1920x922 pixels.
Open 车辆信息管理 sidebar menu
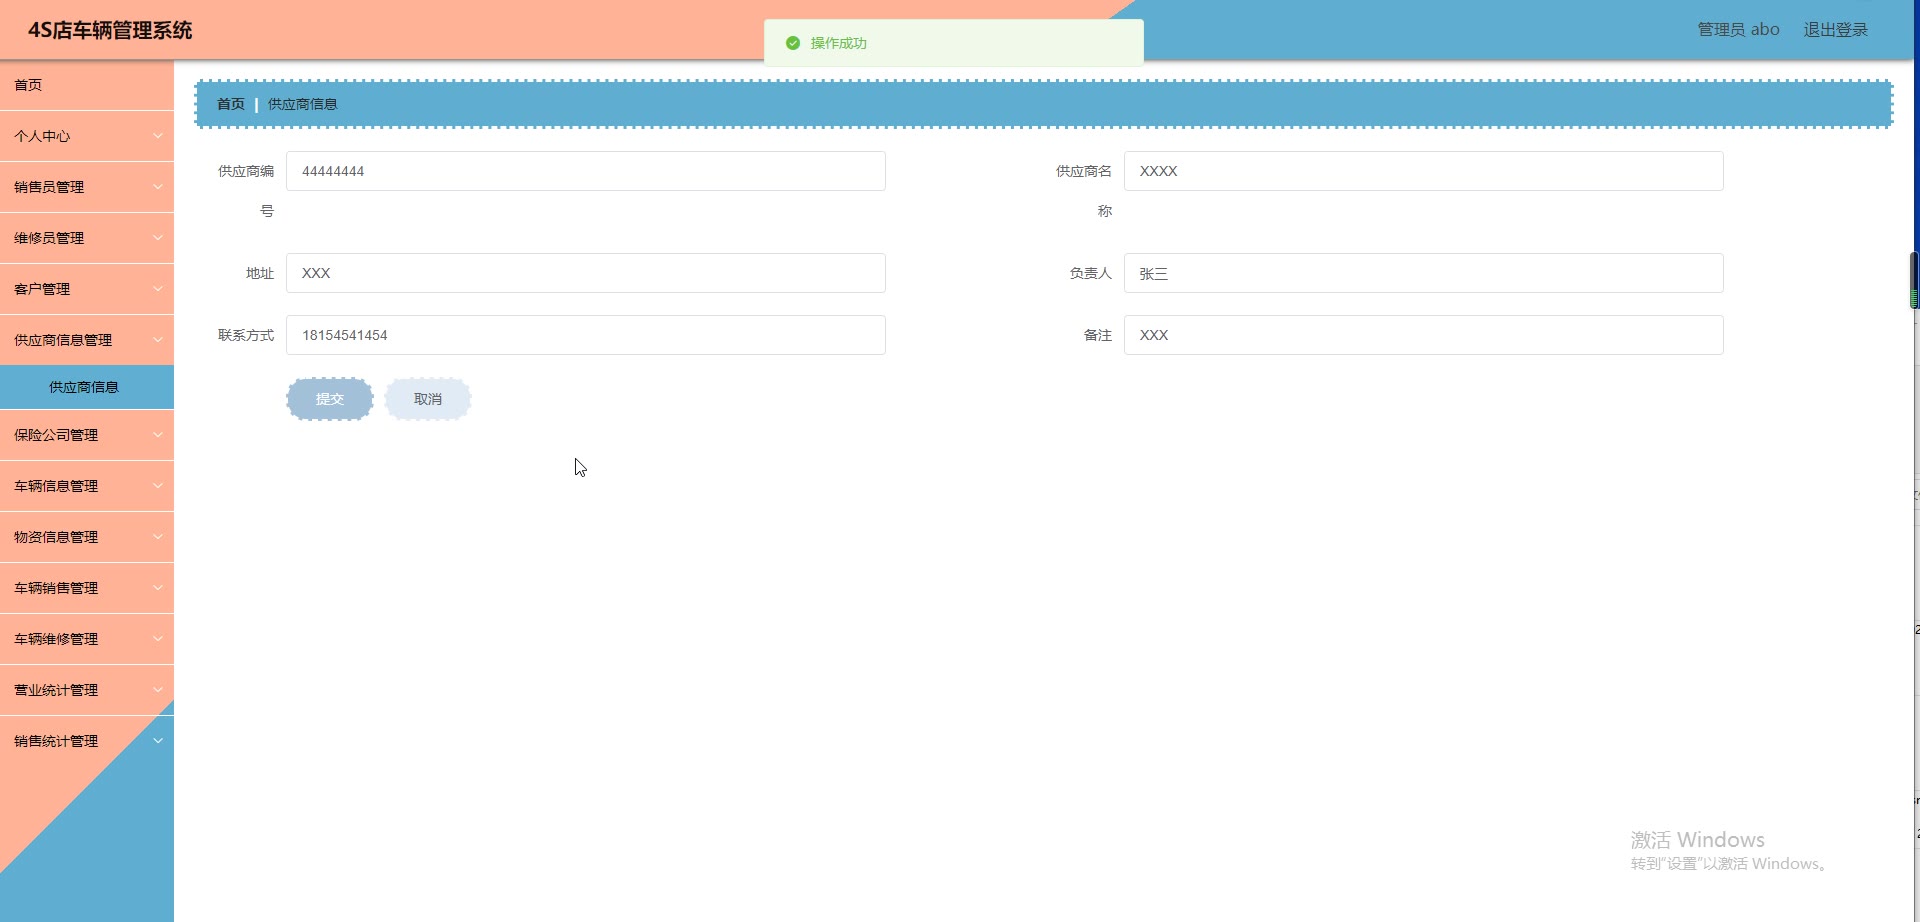tap(87, 486)
